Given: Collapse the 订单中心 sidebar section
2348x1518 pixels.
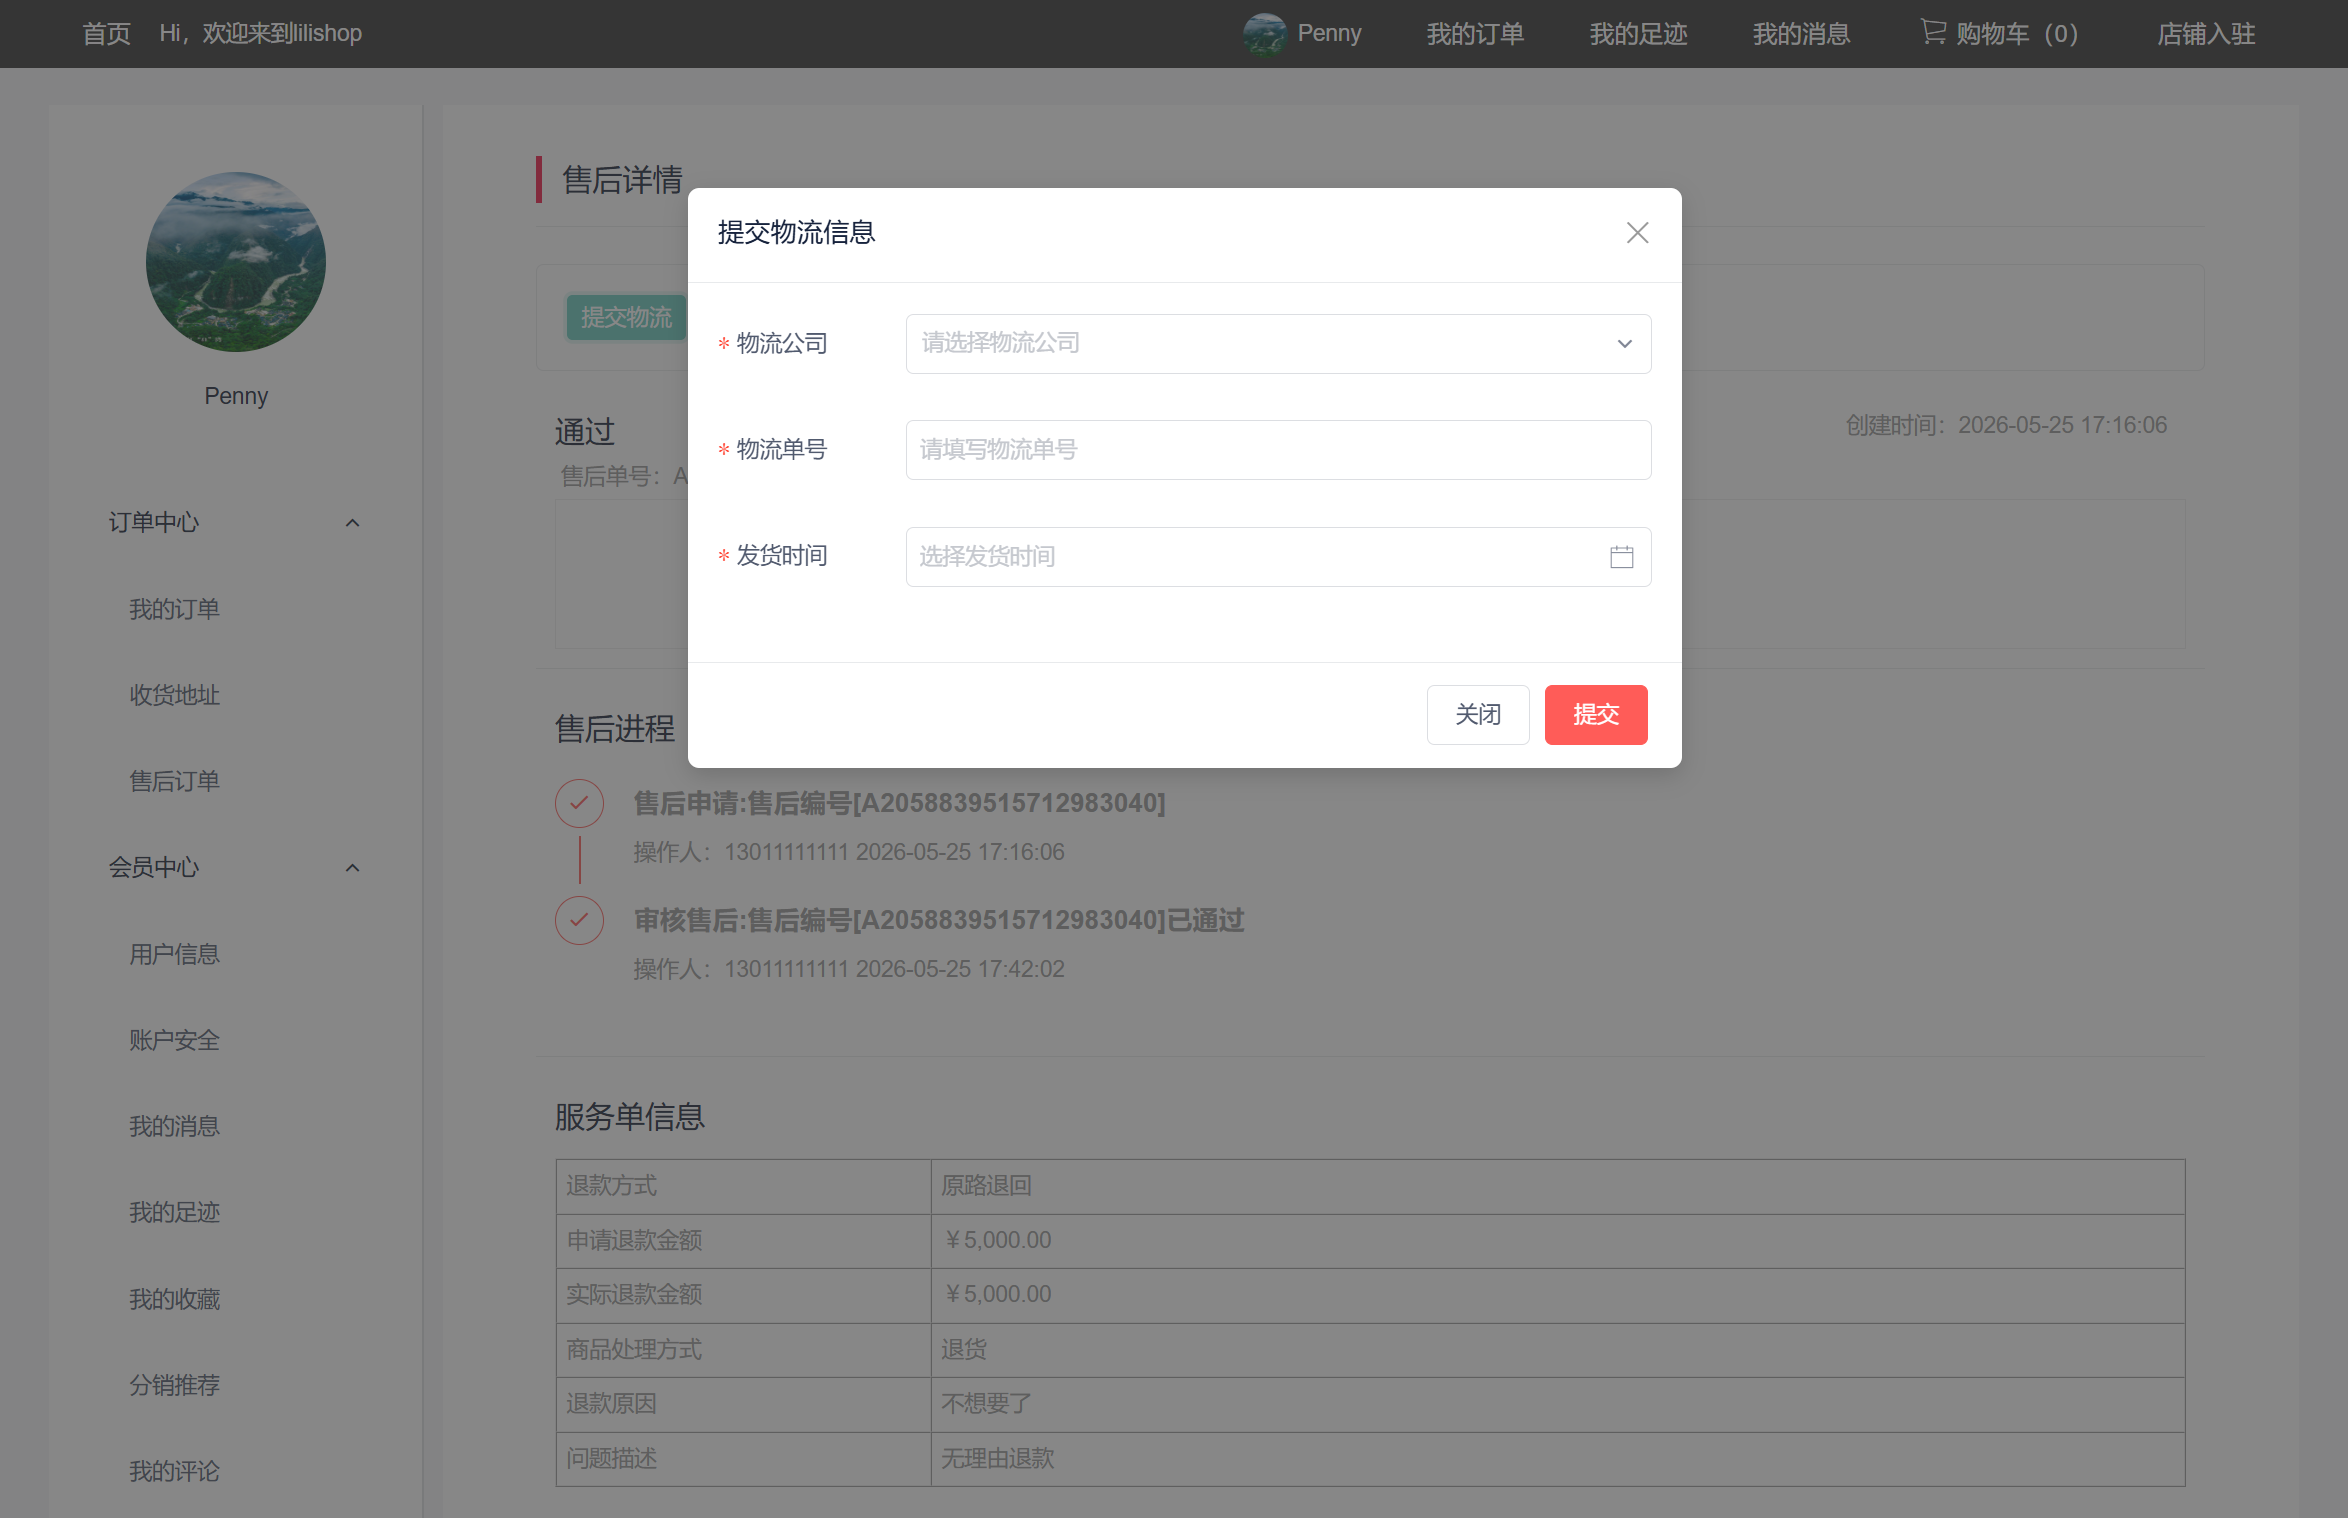Looking at the screenshot, I should point(352,523).
